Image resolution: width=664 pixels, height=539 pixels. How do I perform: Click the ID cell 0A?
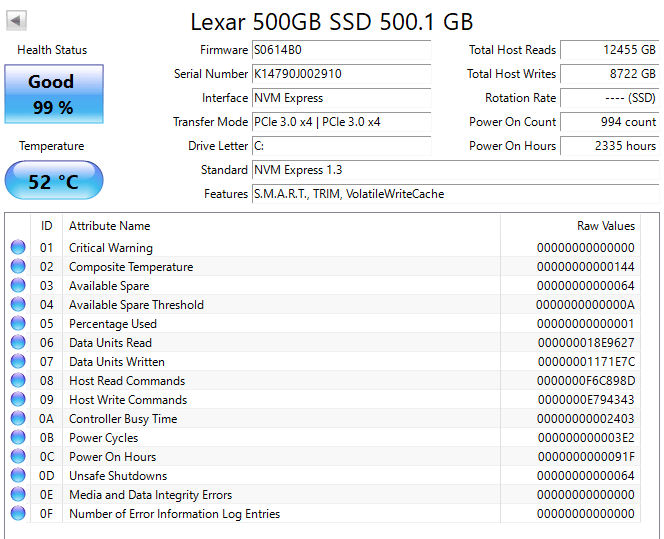[47, 419]
